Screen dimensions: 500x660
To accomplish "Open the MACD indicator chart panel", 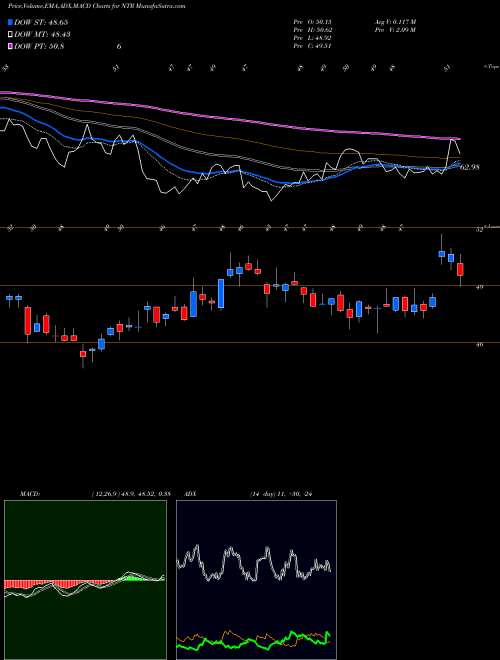I will [85, 580].
